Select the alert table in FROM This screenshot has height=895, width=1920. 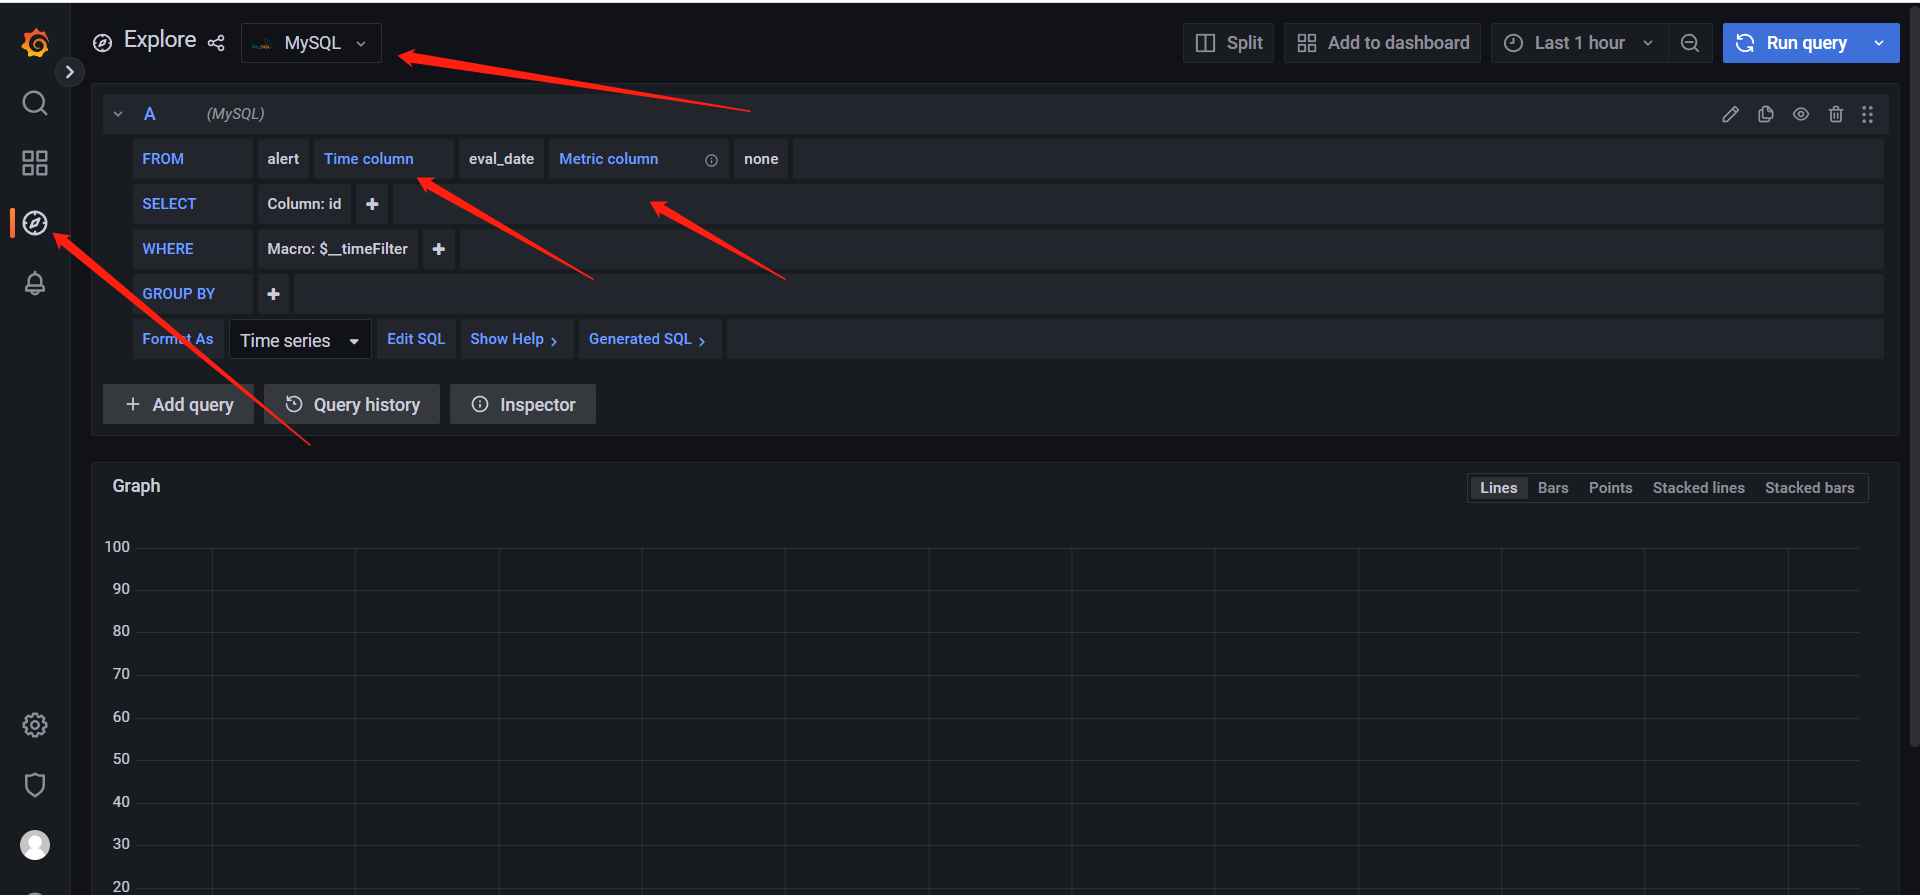[283, 159]
